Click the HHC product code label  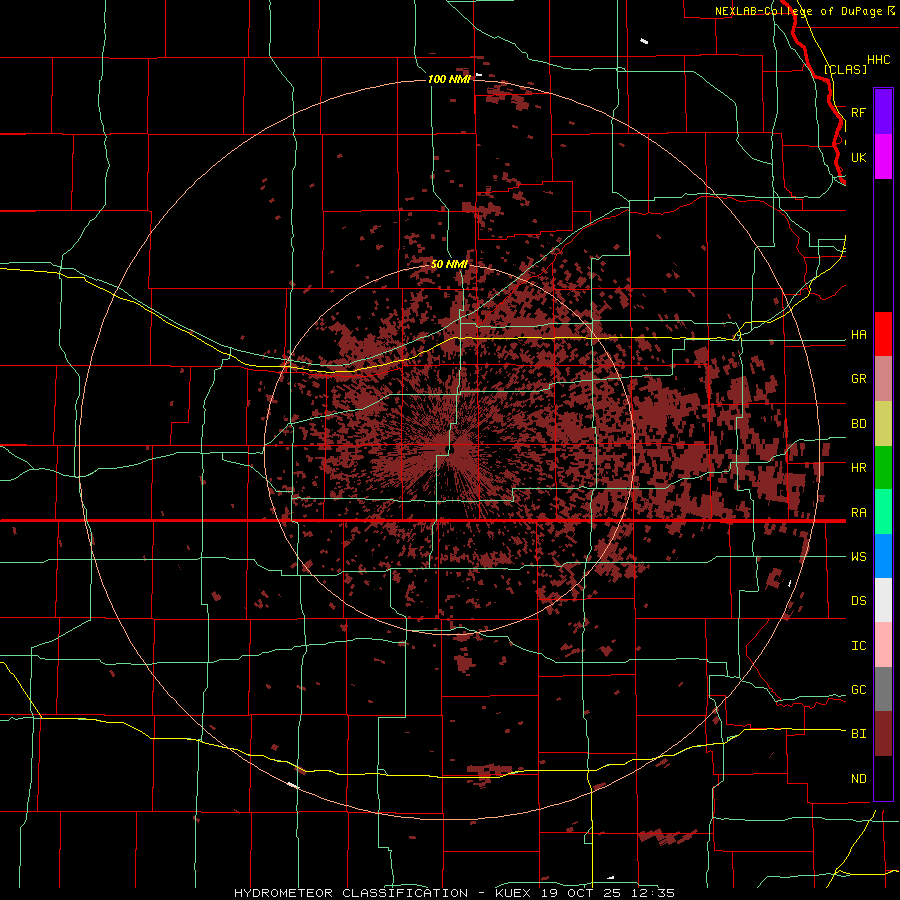click(x=878, y=59)
